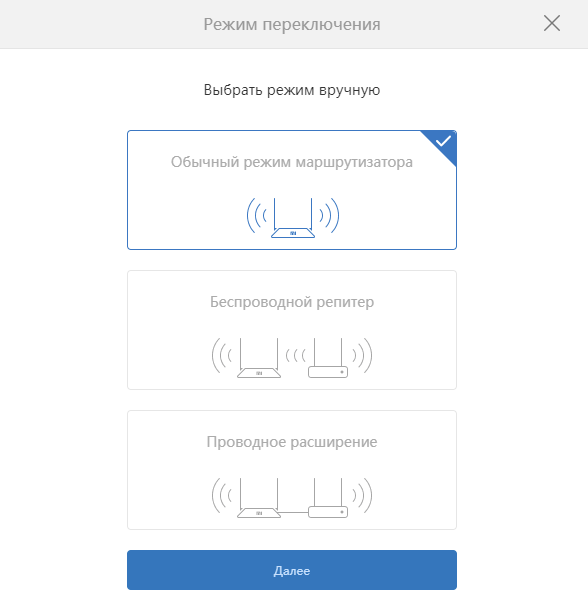
Task: Click right signal waves in wired extension card
Action: (362, 495)
